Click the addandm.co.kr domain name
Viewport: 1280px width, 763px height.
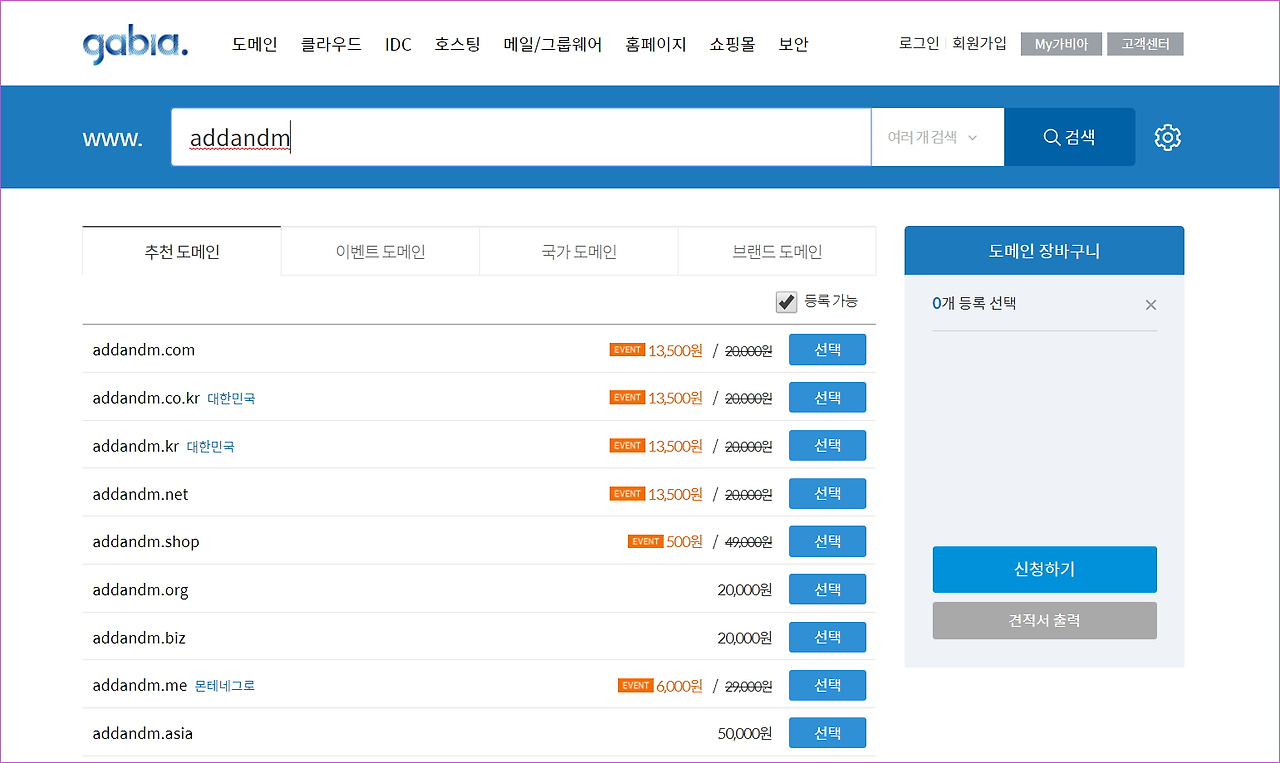tap(146, 398)
